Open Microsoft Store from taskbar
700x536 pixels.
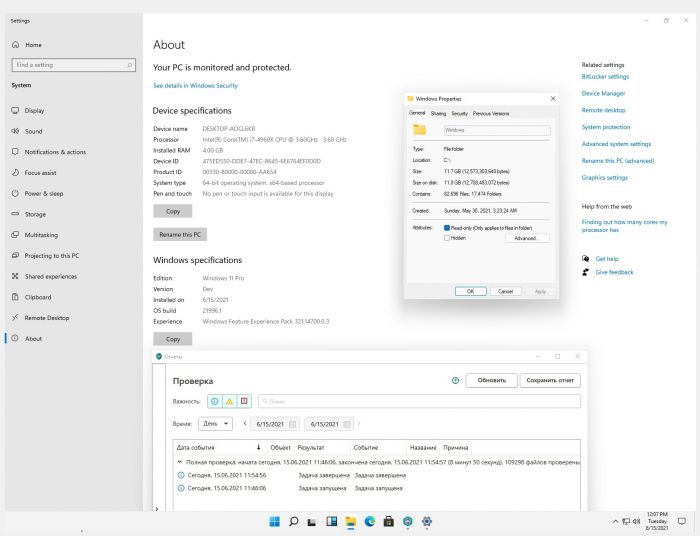pos(389,521)
